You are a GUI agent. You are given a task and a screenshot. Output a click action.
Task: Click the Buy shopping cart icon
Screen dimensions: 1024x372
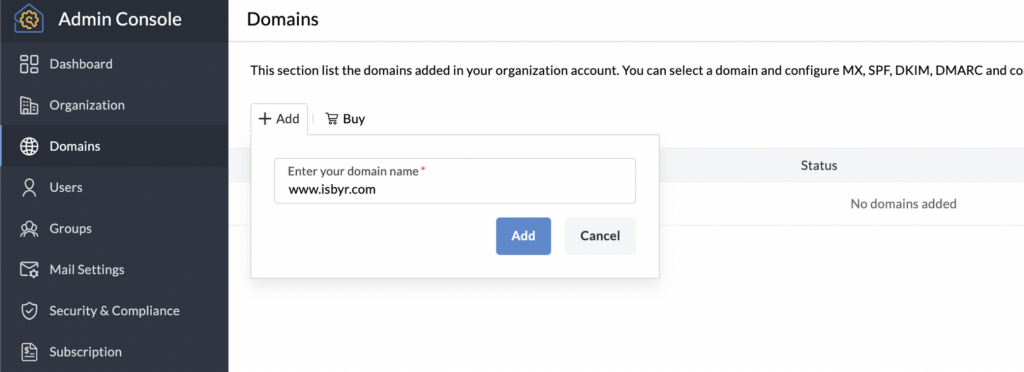(332, 119)
